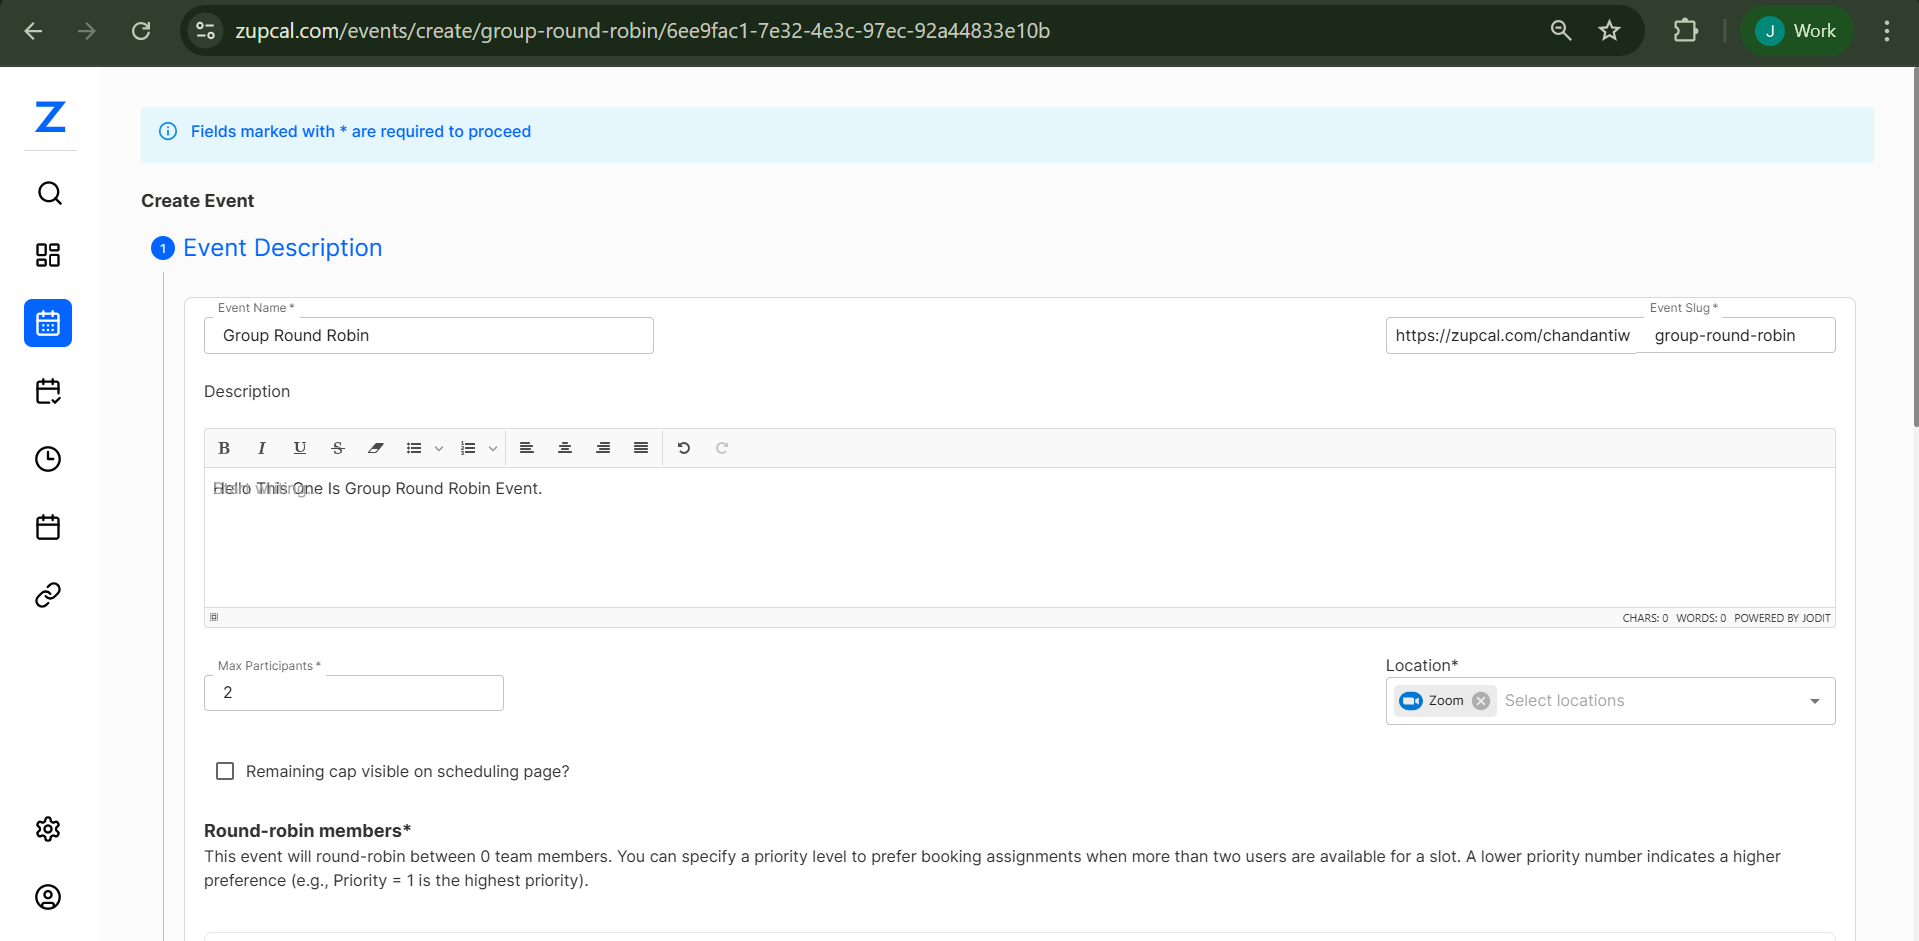Toggle italic text in the description editor
Image resolution: width=1919 pixels, height=941 pixels.
[262, 448]
